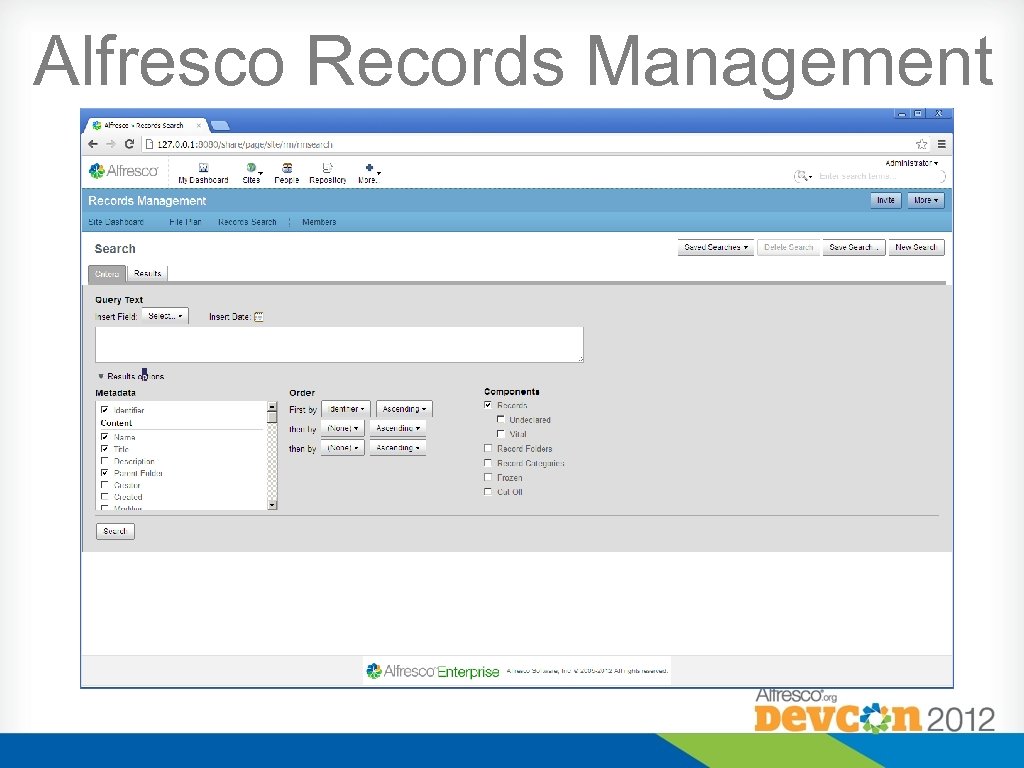This screenshot has width=1024, height=768.
Task: Focus the Query Text box
Action: click(339, 345)
